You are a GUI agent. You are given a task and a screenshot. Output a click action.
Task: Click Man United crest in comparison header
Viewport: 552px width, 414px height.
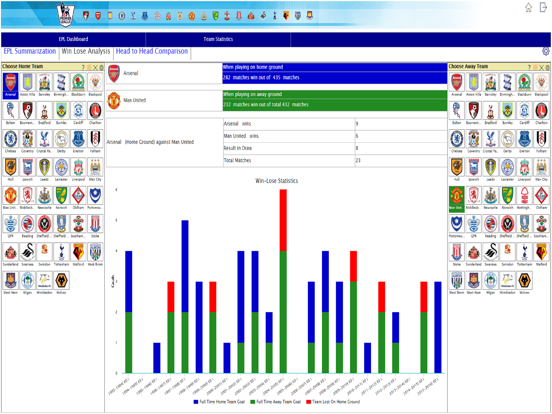tap(114, 100)
